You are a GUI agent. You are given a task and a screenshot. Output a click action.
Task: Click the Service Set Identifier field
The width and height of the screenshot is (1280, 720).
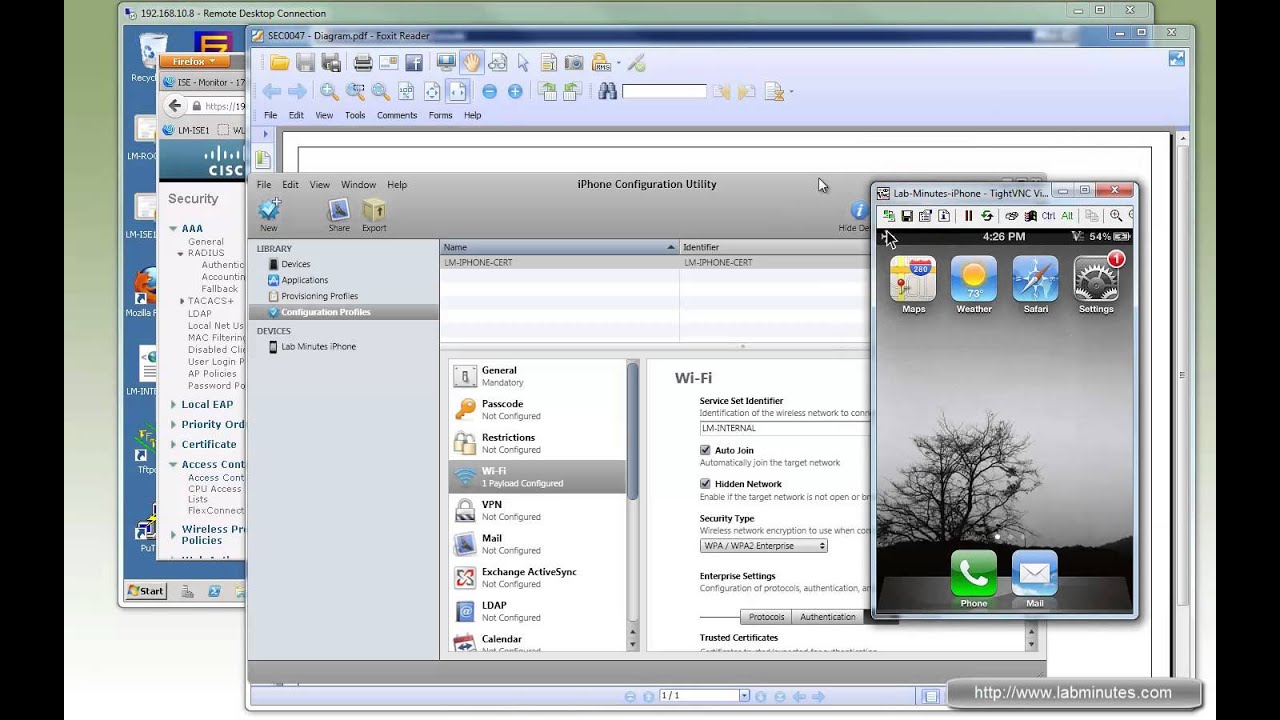(x=785, y=428)
